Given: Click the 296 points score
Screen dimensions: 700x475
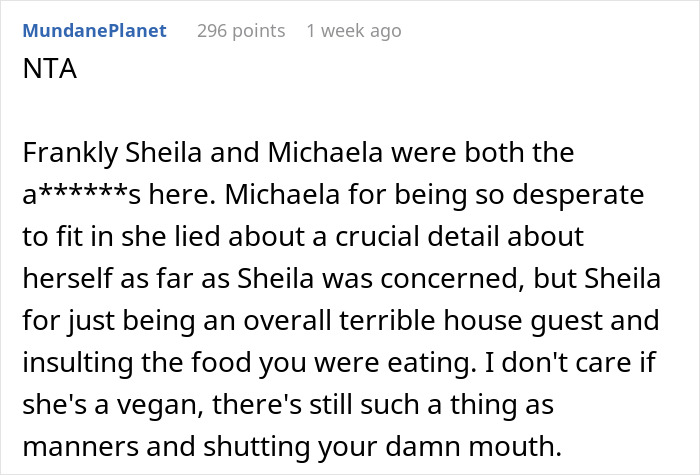Looking at the screenshot, I should [x=240, y=31].
